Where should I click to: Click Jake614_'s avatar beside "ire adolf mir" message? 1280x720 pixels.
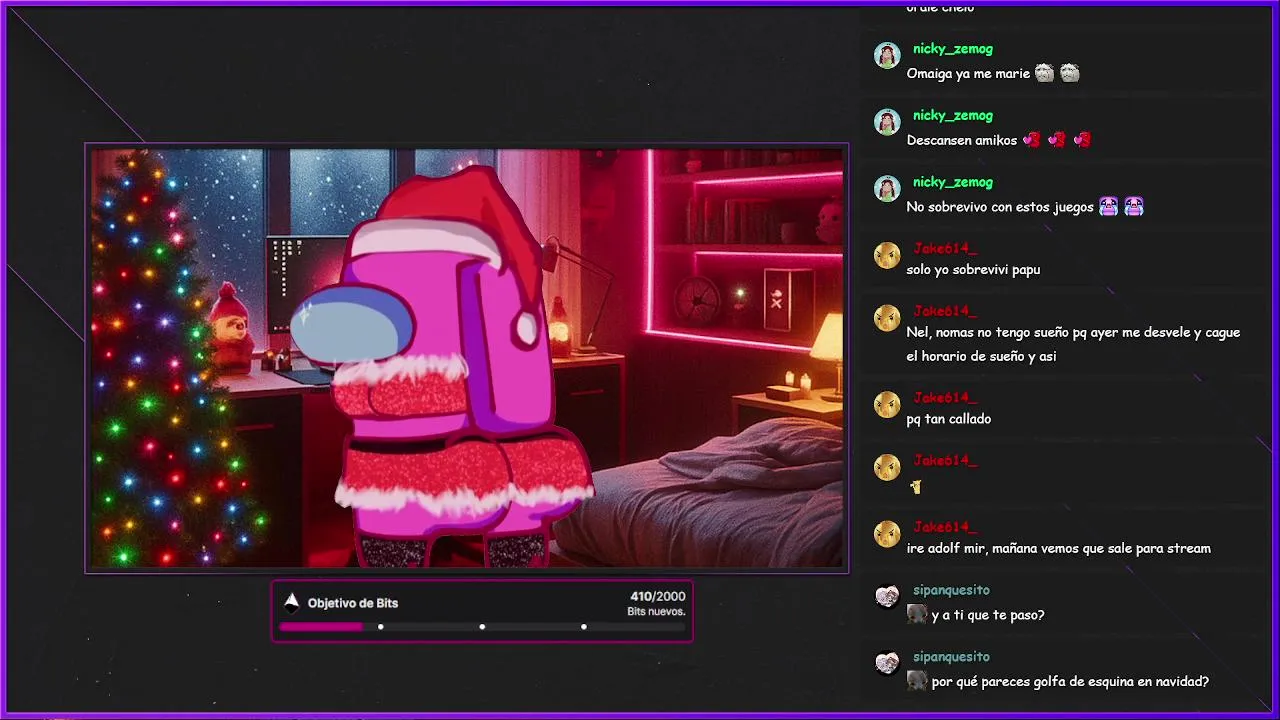tap(887, 534)
